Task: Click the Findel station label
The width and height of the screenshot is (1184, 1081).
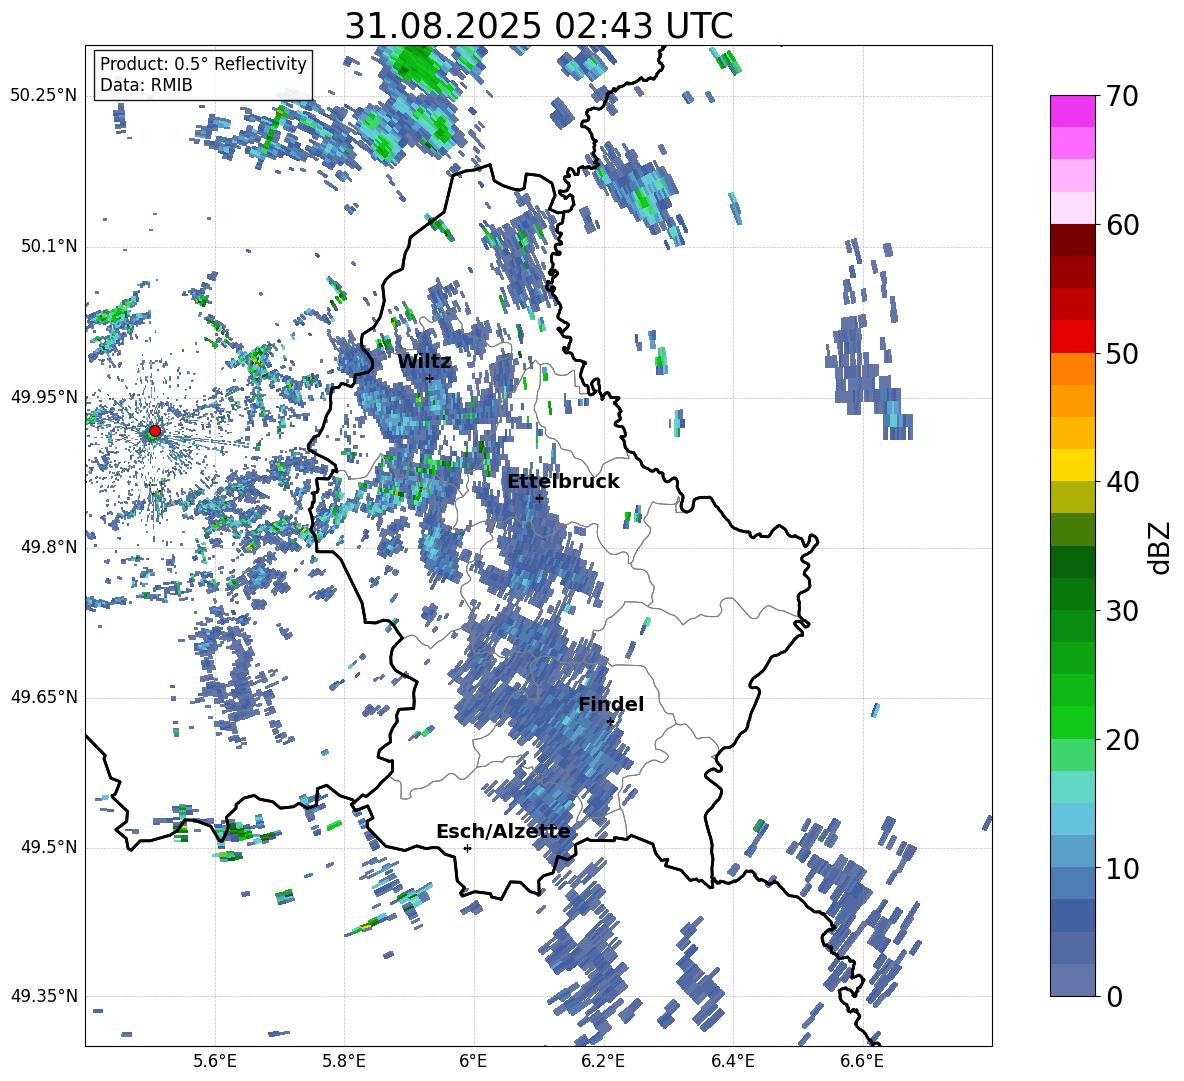Action: pyautogui.click(x=611, y=704)
